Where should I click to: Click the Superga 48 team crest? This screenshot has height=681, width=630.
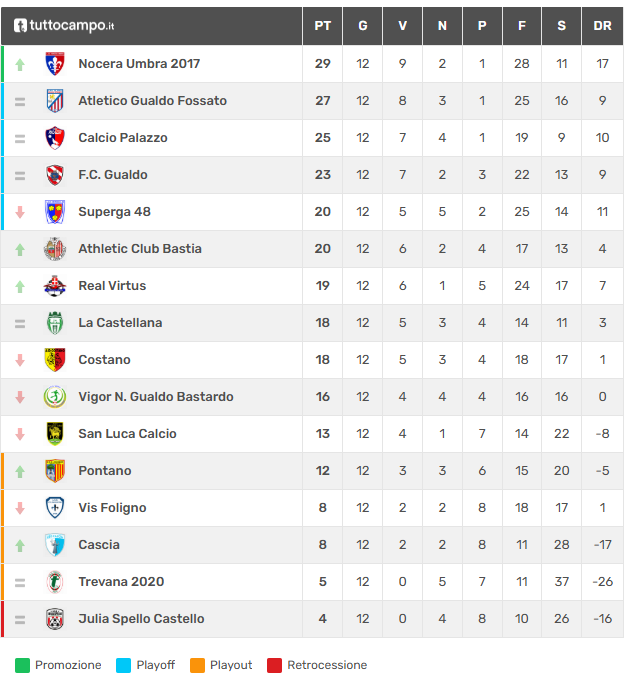click(x=55, y=212)
